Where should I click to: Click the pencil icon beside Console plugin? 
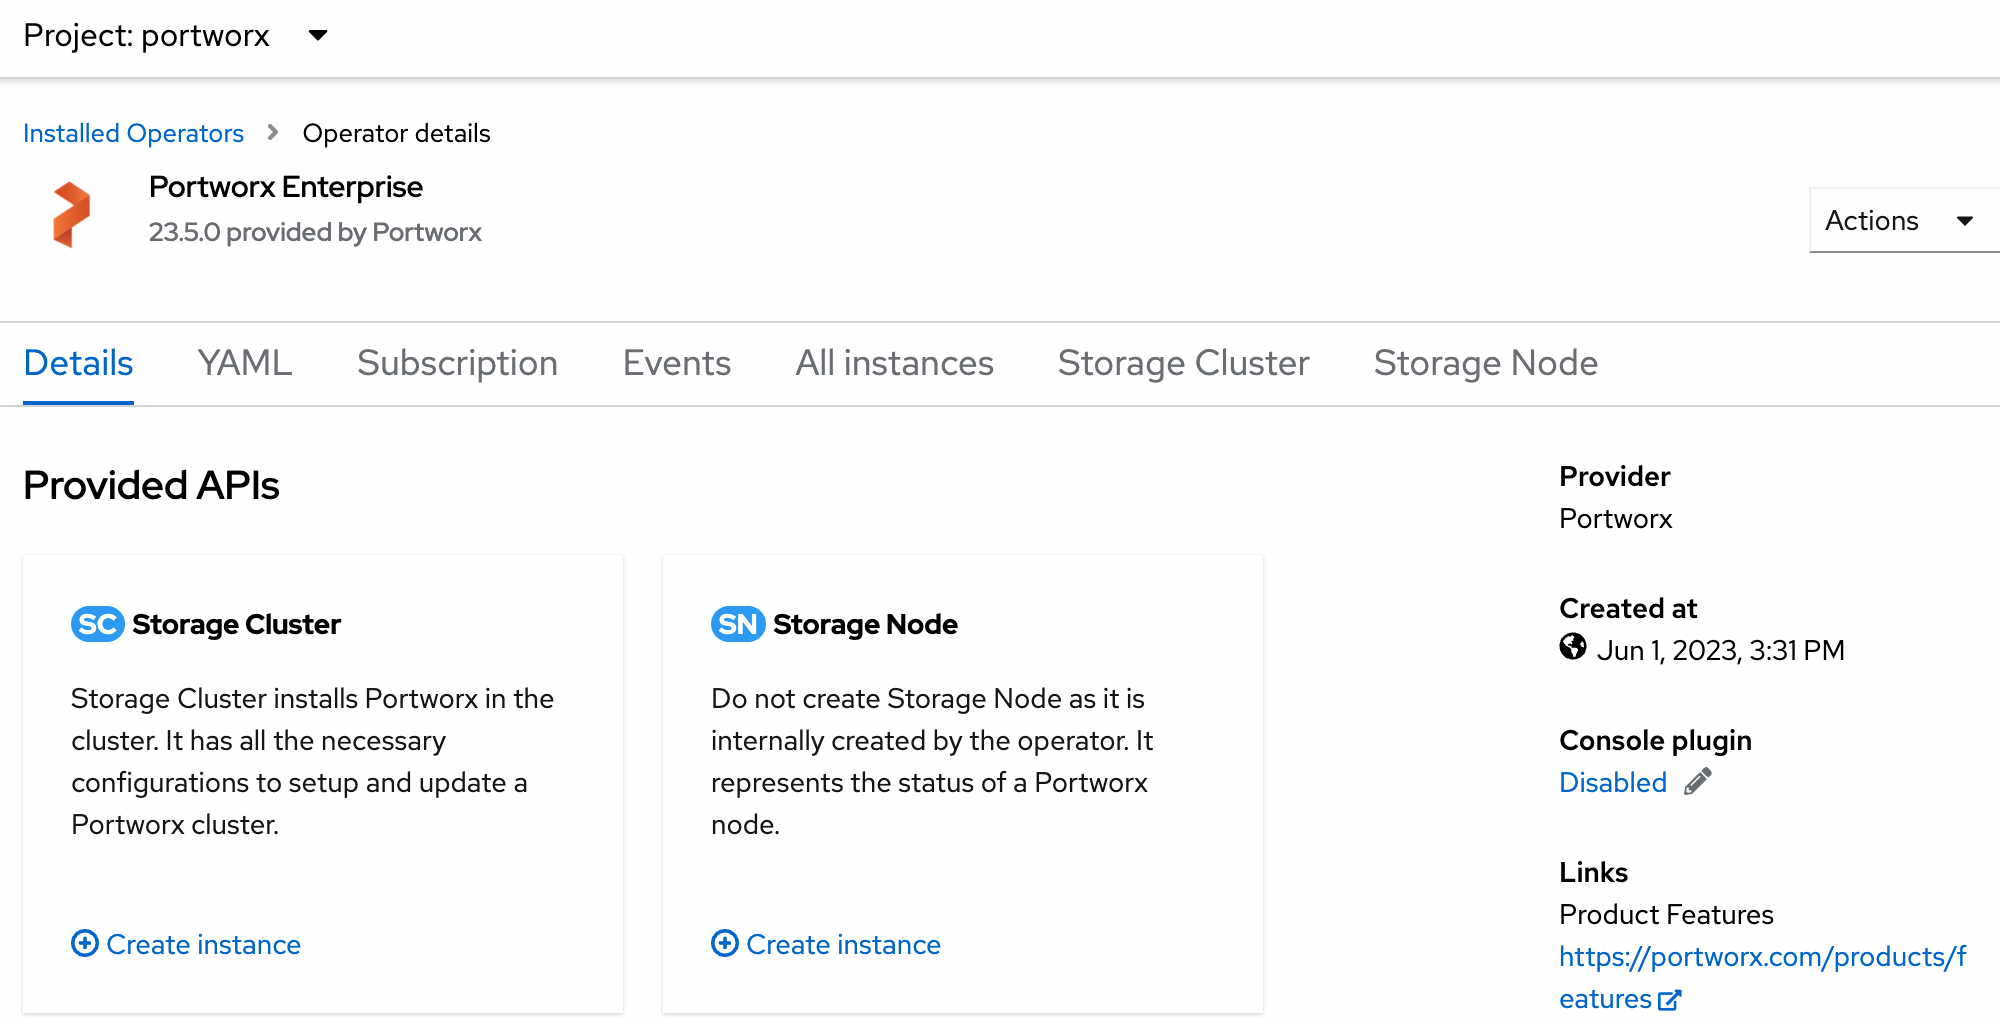click(1696, 783)
